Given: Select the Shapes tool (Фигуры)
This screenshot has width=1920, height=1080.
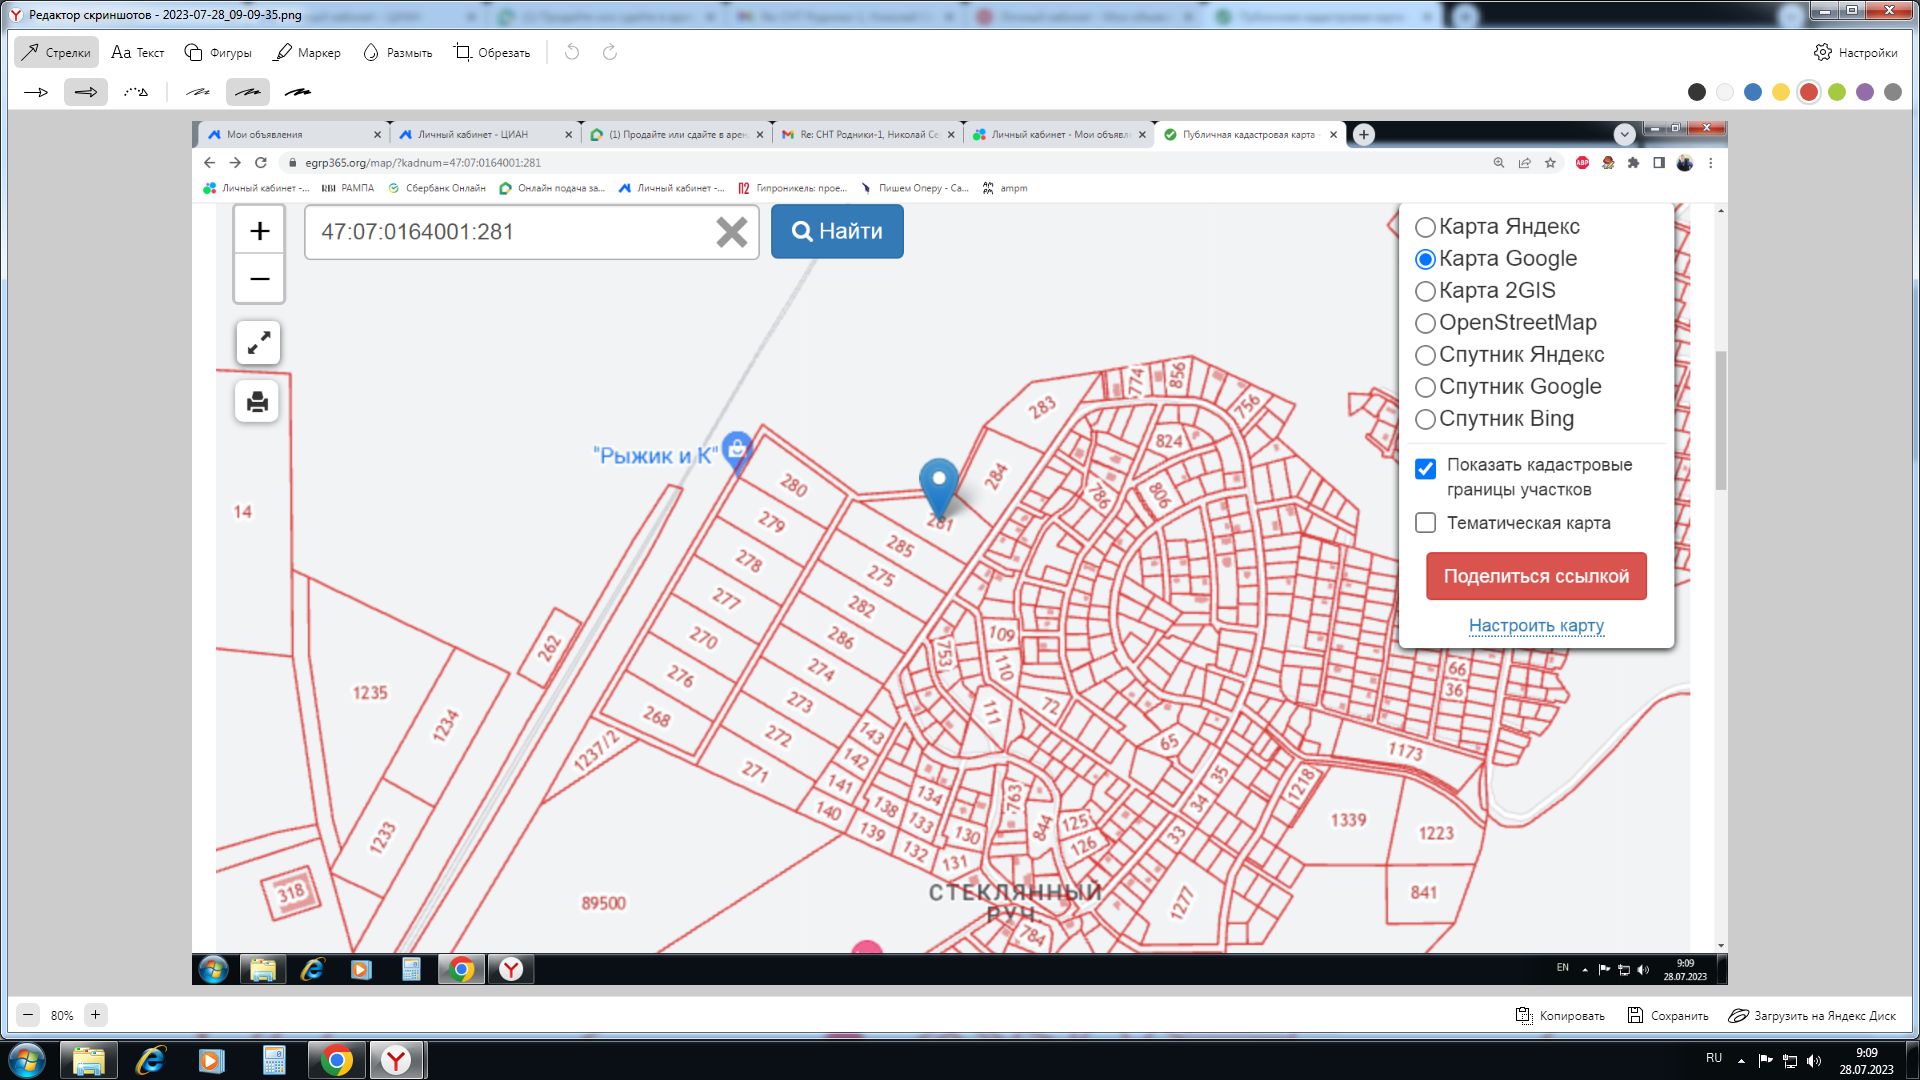Looking at the screenshot, I should 218,52.
